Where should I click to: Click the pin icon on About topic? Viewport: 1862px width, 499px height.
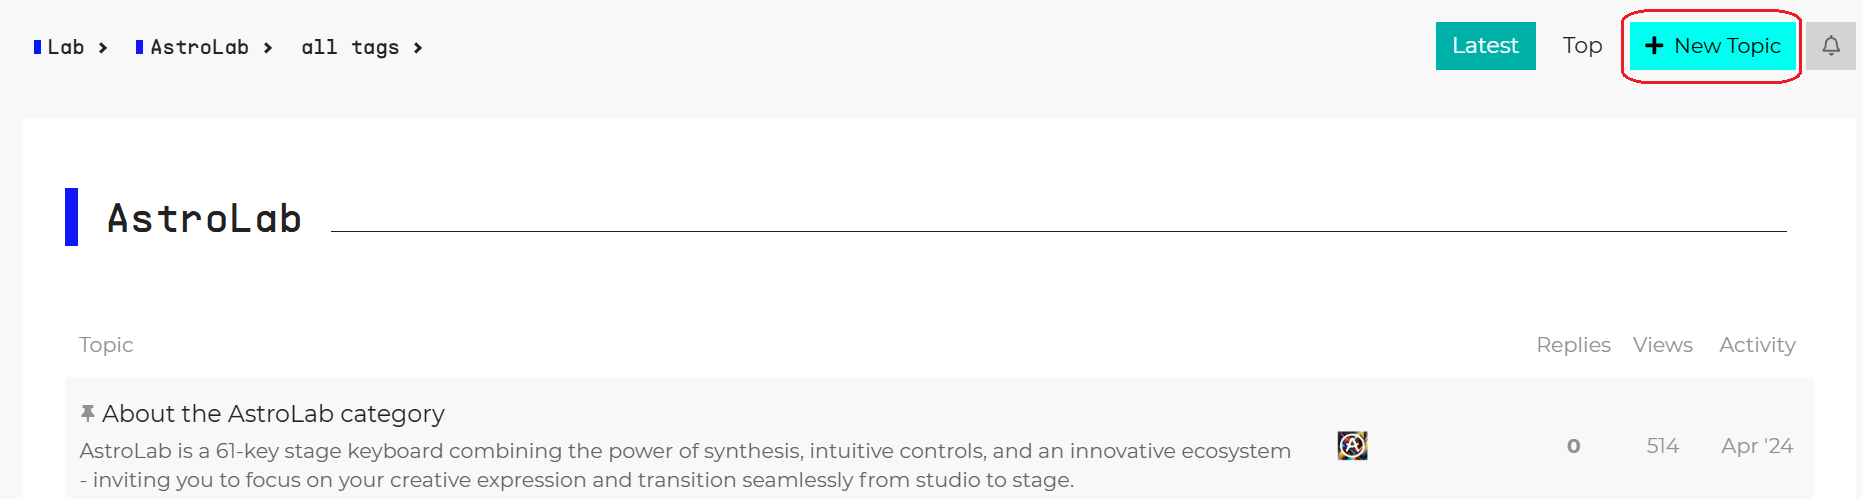tap(88, 413)
